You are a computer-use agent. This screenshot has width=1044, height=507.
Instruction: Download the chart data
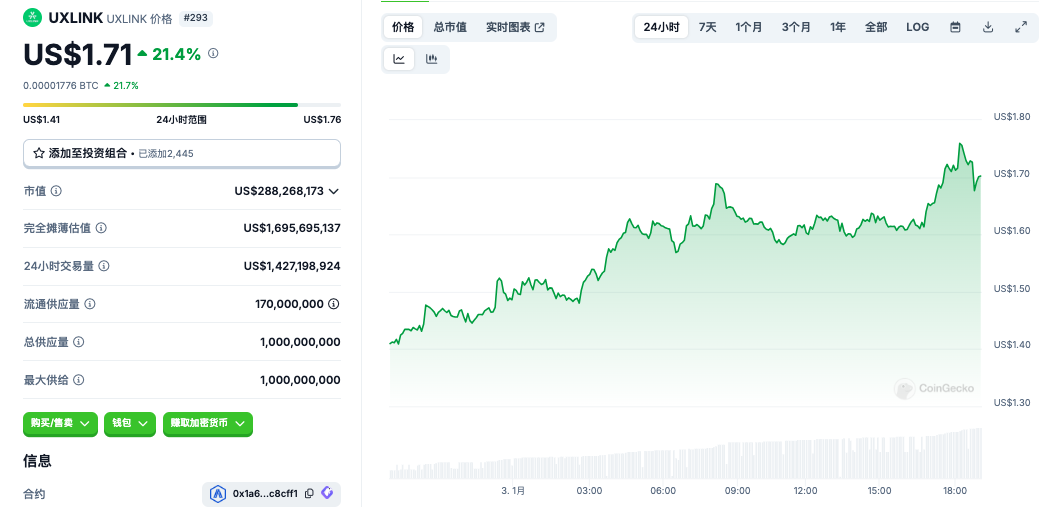988,27
